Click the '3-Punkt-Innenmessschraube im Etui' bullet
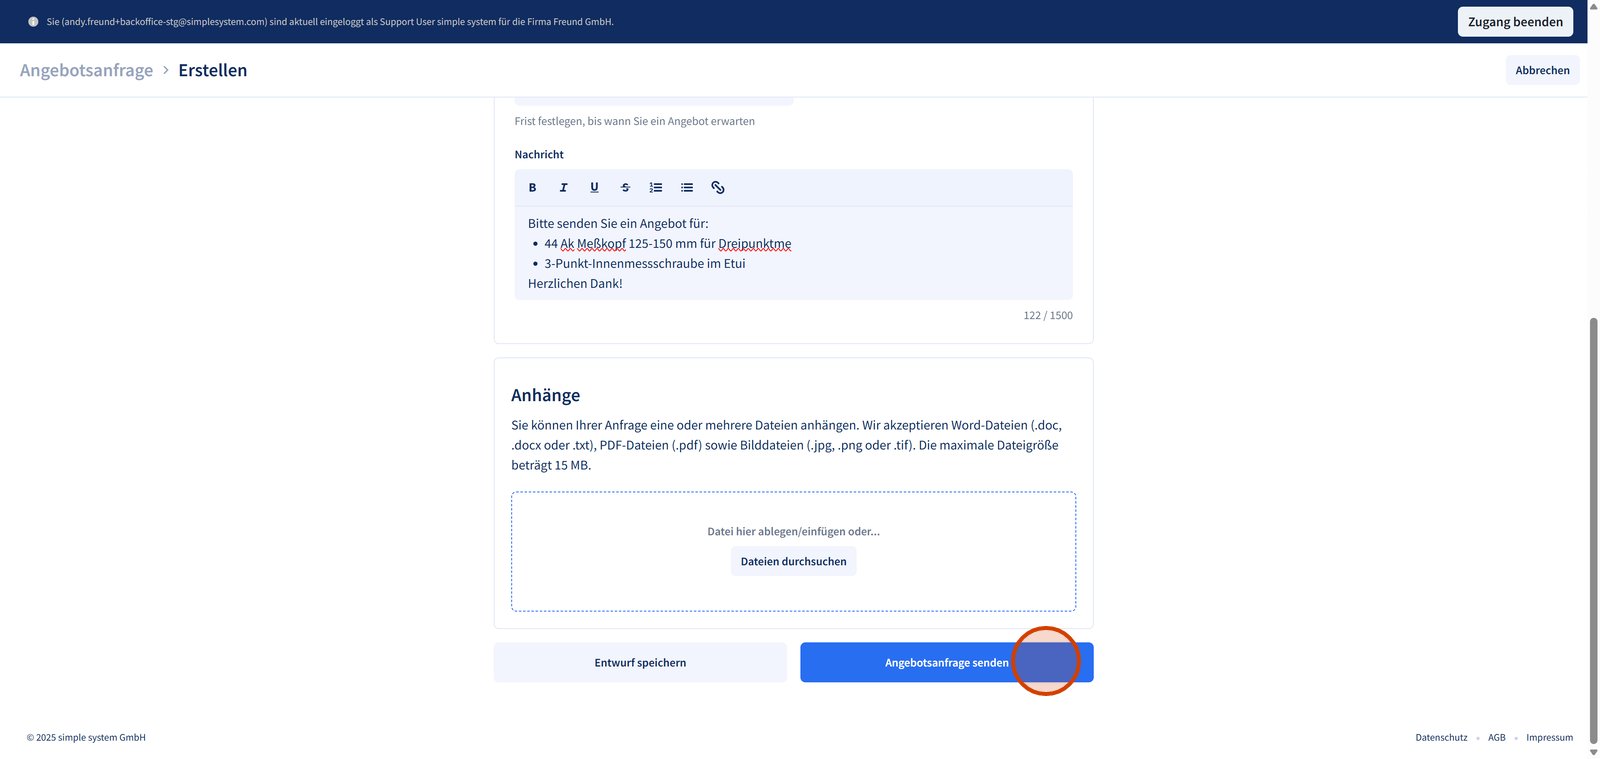Viewport: 1600px width, 759px height. coord(645,264)
